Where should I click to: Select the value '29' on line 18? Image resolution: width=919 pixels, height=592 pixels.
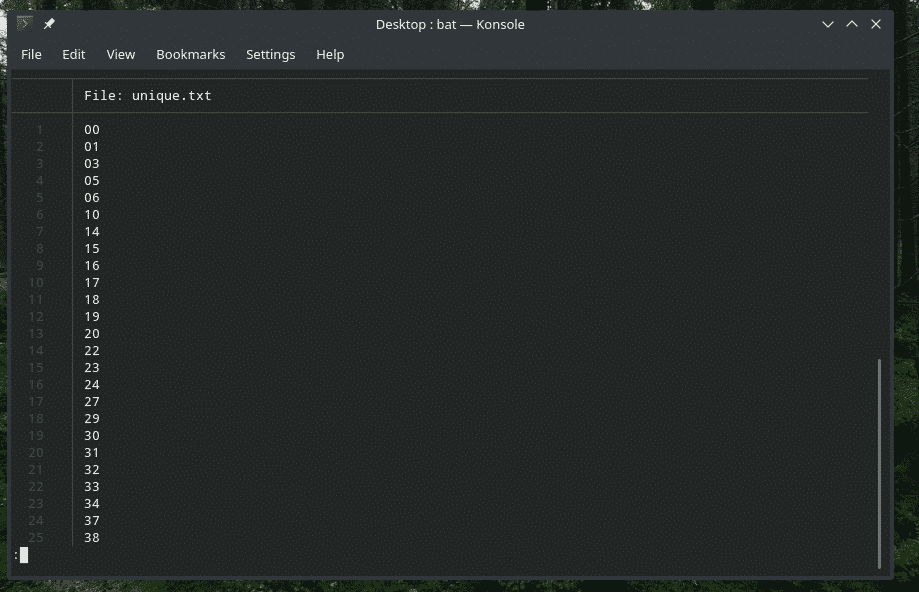click(92, 419)
